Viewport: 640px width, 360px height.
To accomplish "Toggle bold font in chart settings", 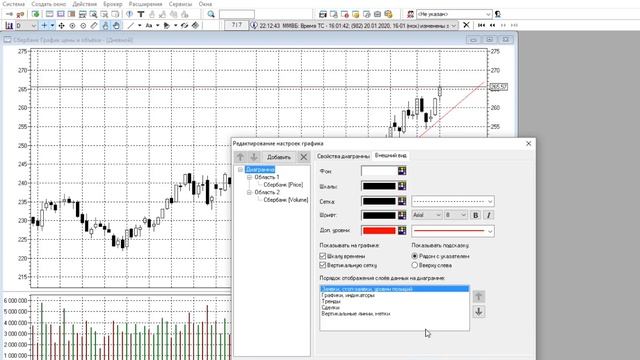I will (x=476, y=215).
